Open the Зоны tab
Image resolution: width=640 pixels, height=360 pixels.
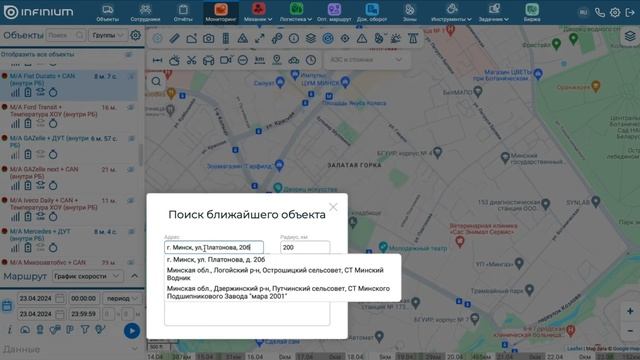click(x=409, y=12)
